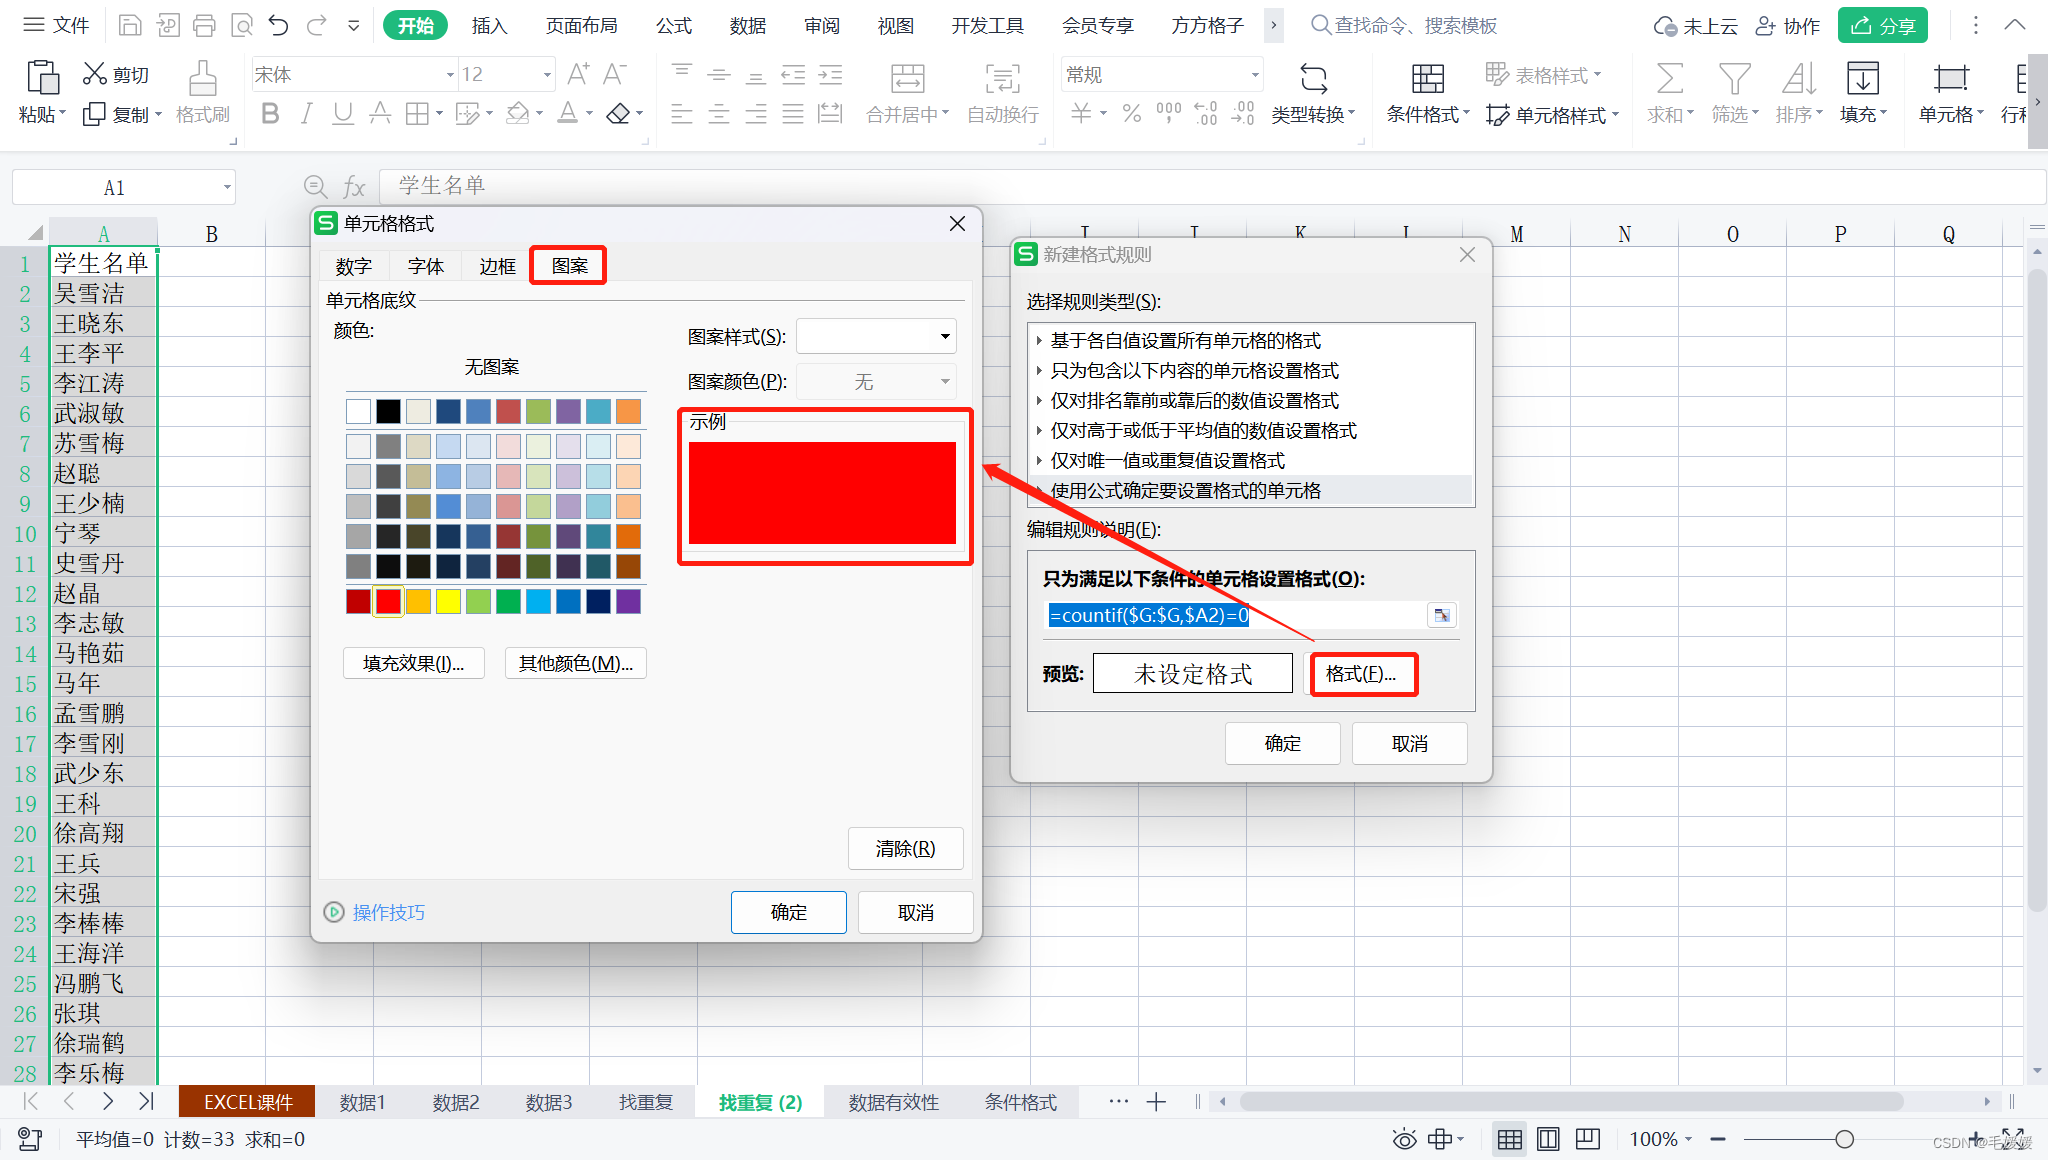2048x1160 pixels.
Task: Apply the percent number style icon
Action: pyautogui.click(x=1131, y=114)
